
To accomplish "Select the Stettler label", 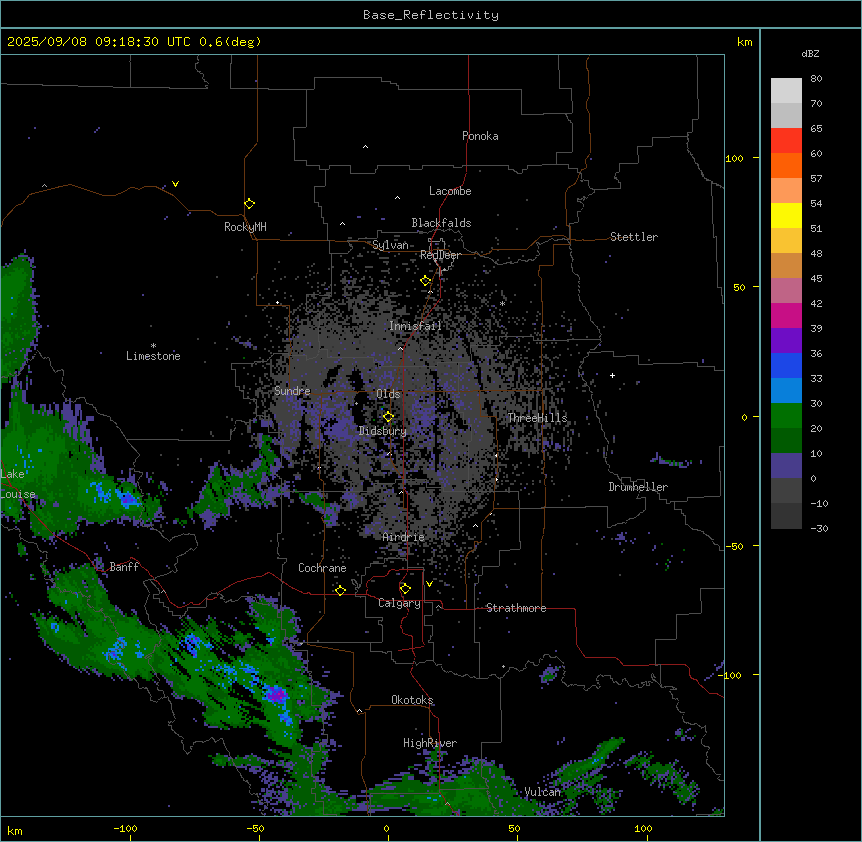I will click(634, 237).
